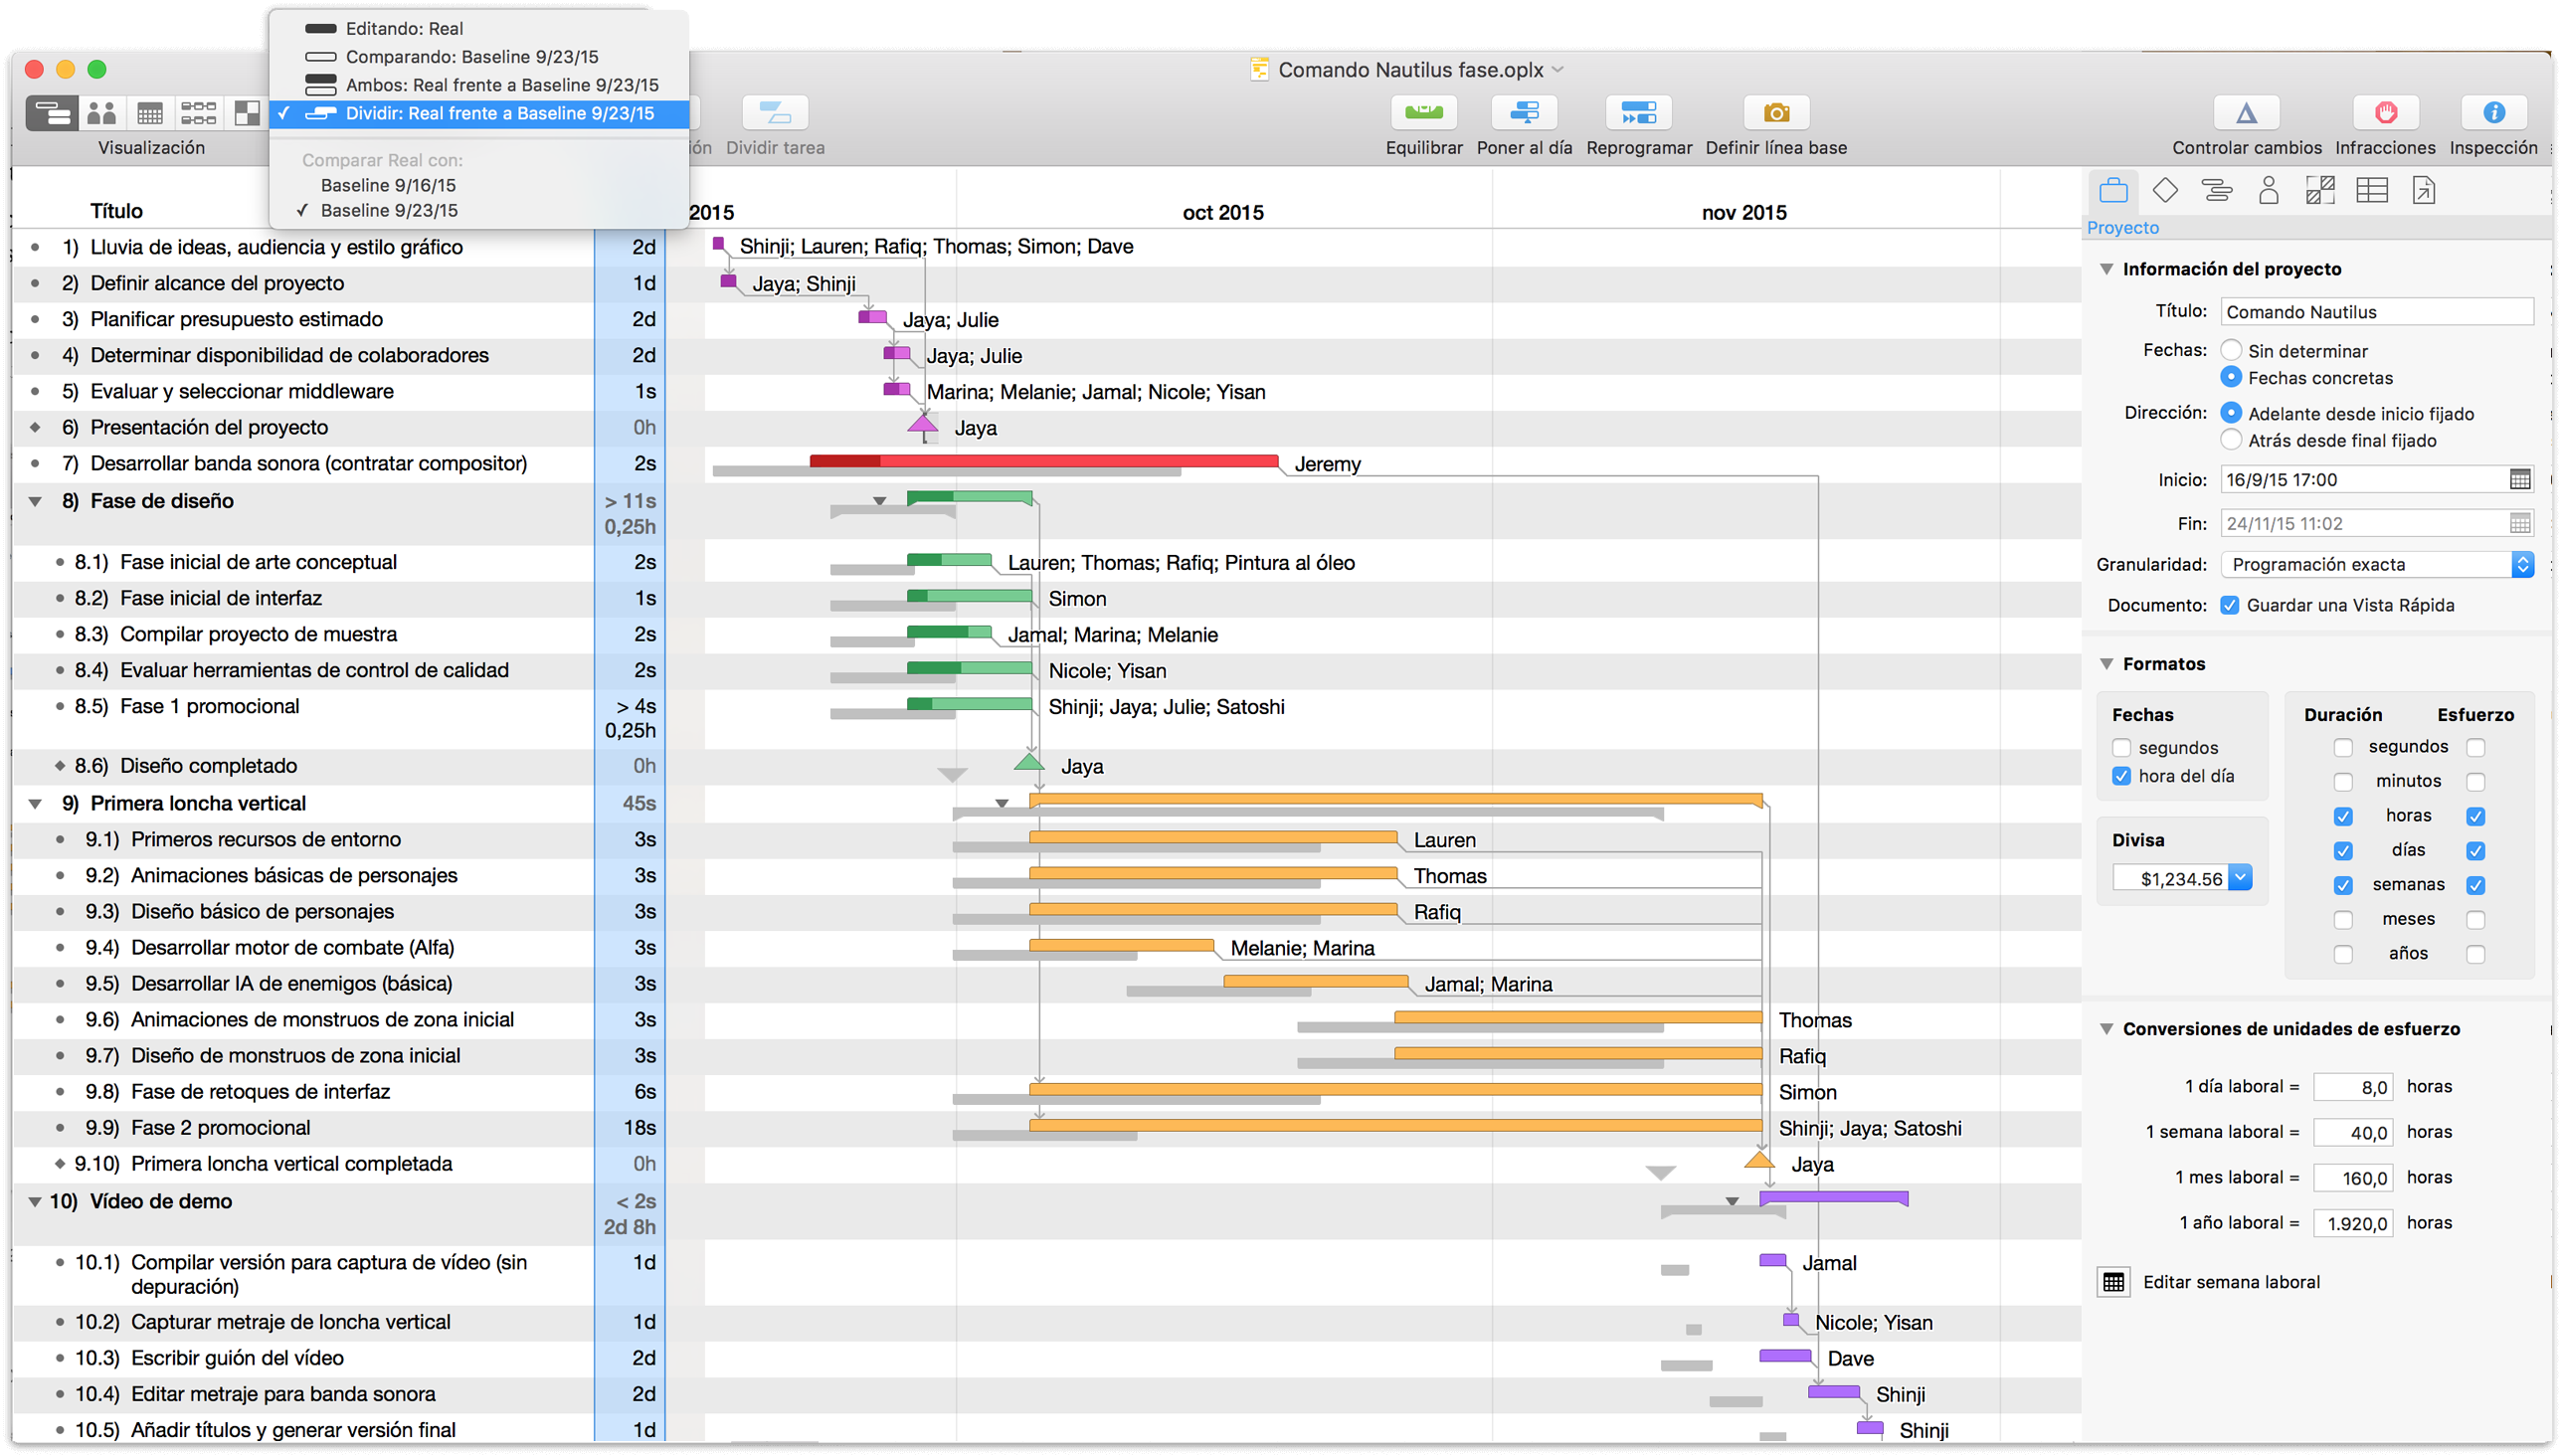Click the Equilibrar leveling icon

[x=1423, y=113]
